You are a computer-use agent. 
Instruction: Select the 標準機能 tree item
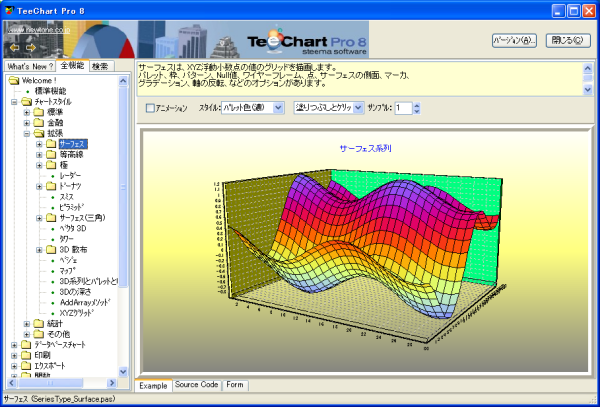pyautogui.click(x=50, y=91)
